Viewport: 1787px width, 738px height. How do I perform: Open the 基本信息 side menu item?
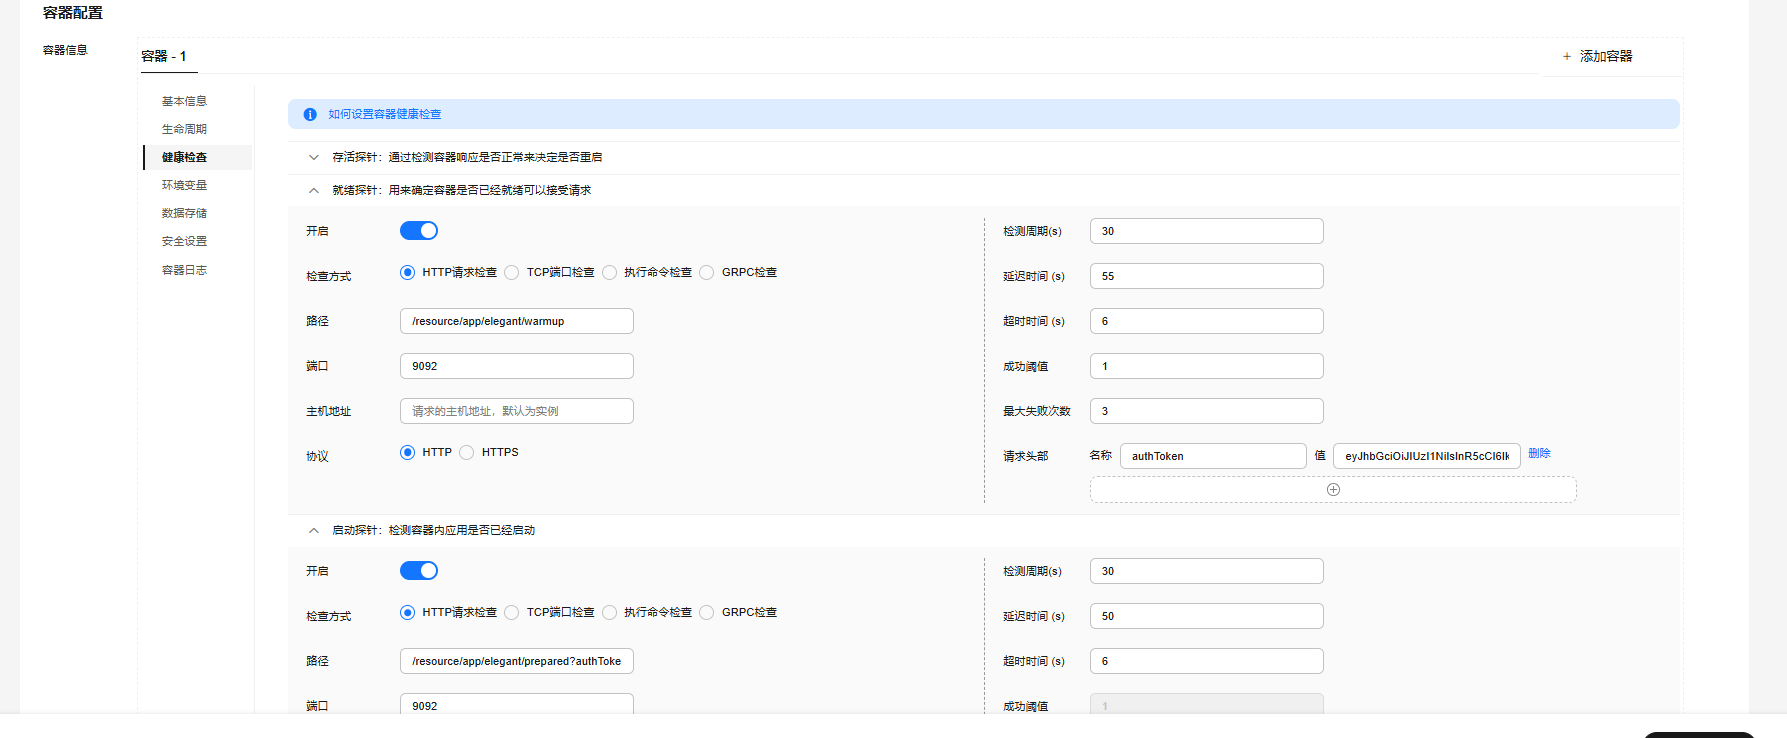coord(184,101)
